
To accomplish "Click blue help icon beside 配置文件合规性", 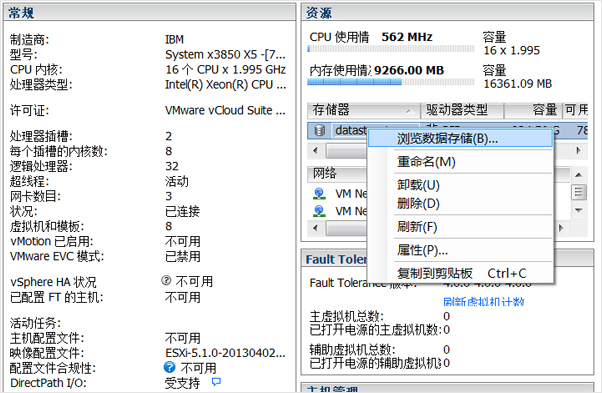I will (169, 367).
